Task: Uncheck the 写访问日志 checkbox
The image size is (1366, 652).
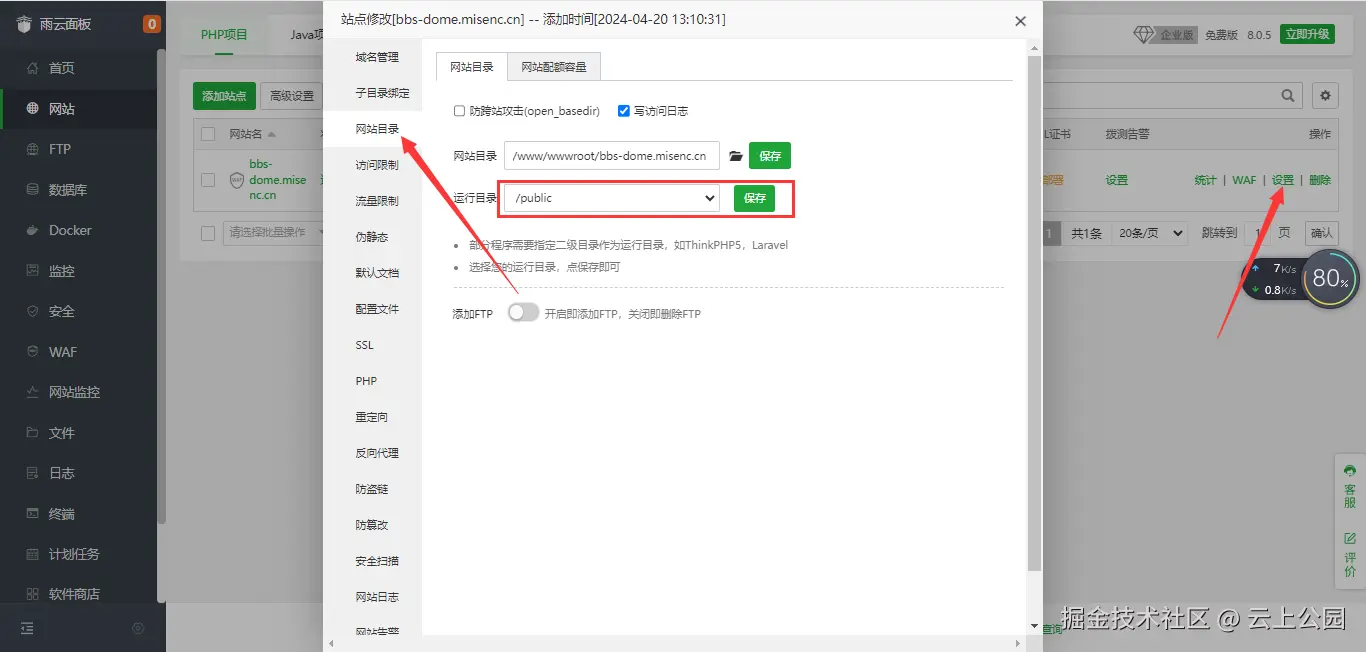Action: pyautogui.click(x=624, y=111)
